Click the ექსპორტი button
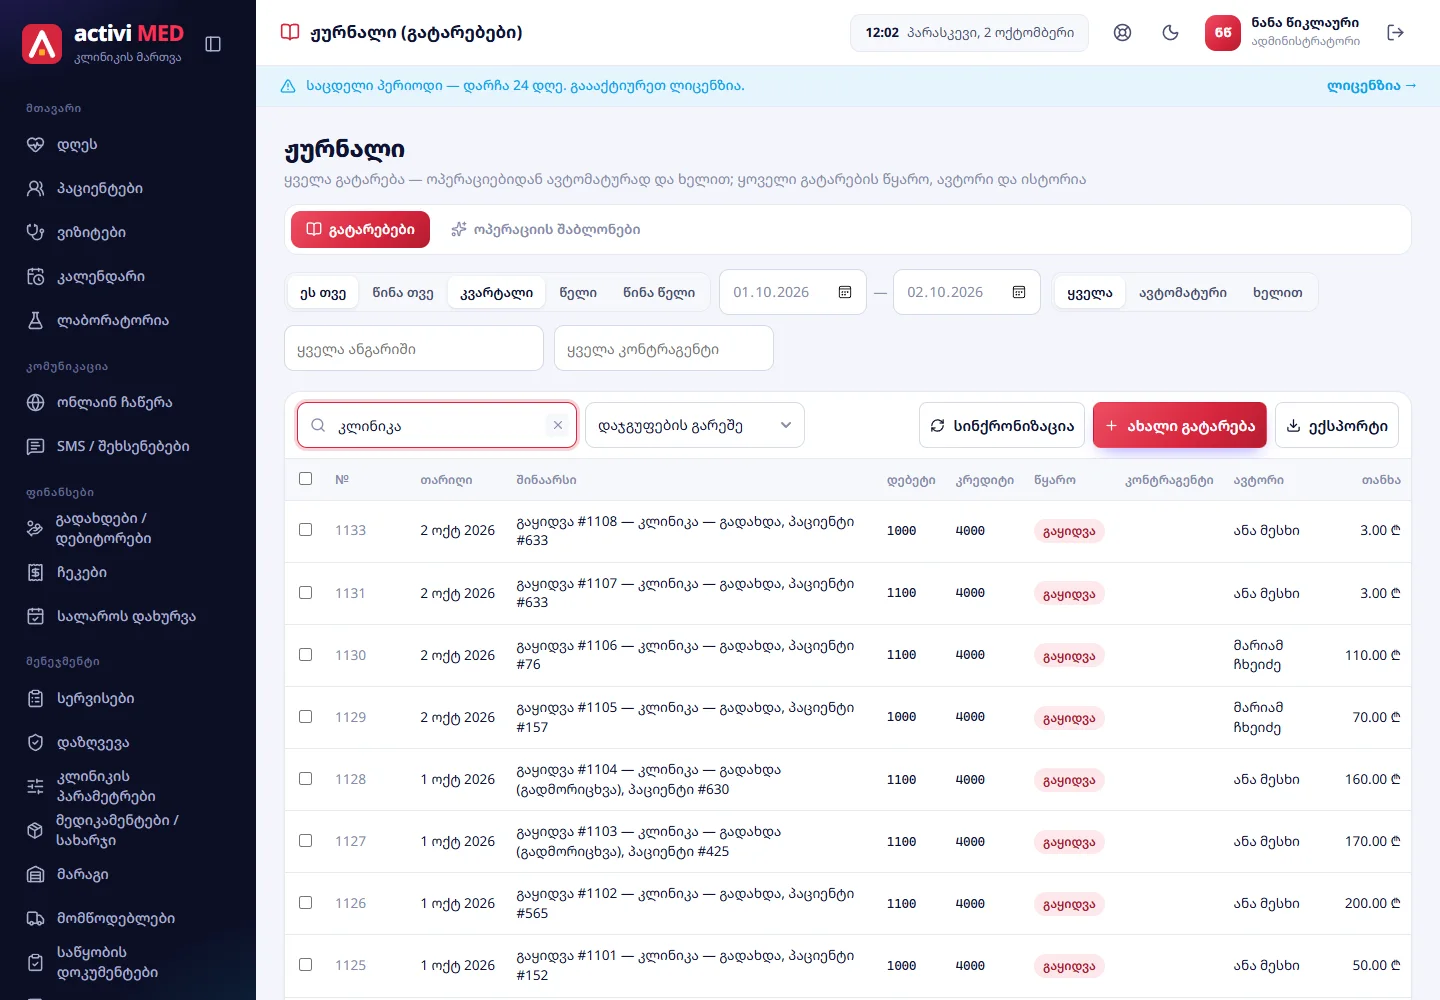 point(1337,425)
